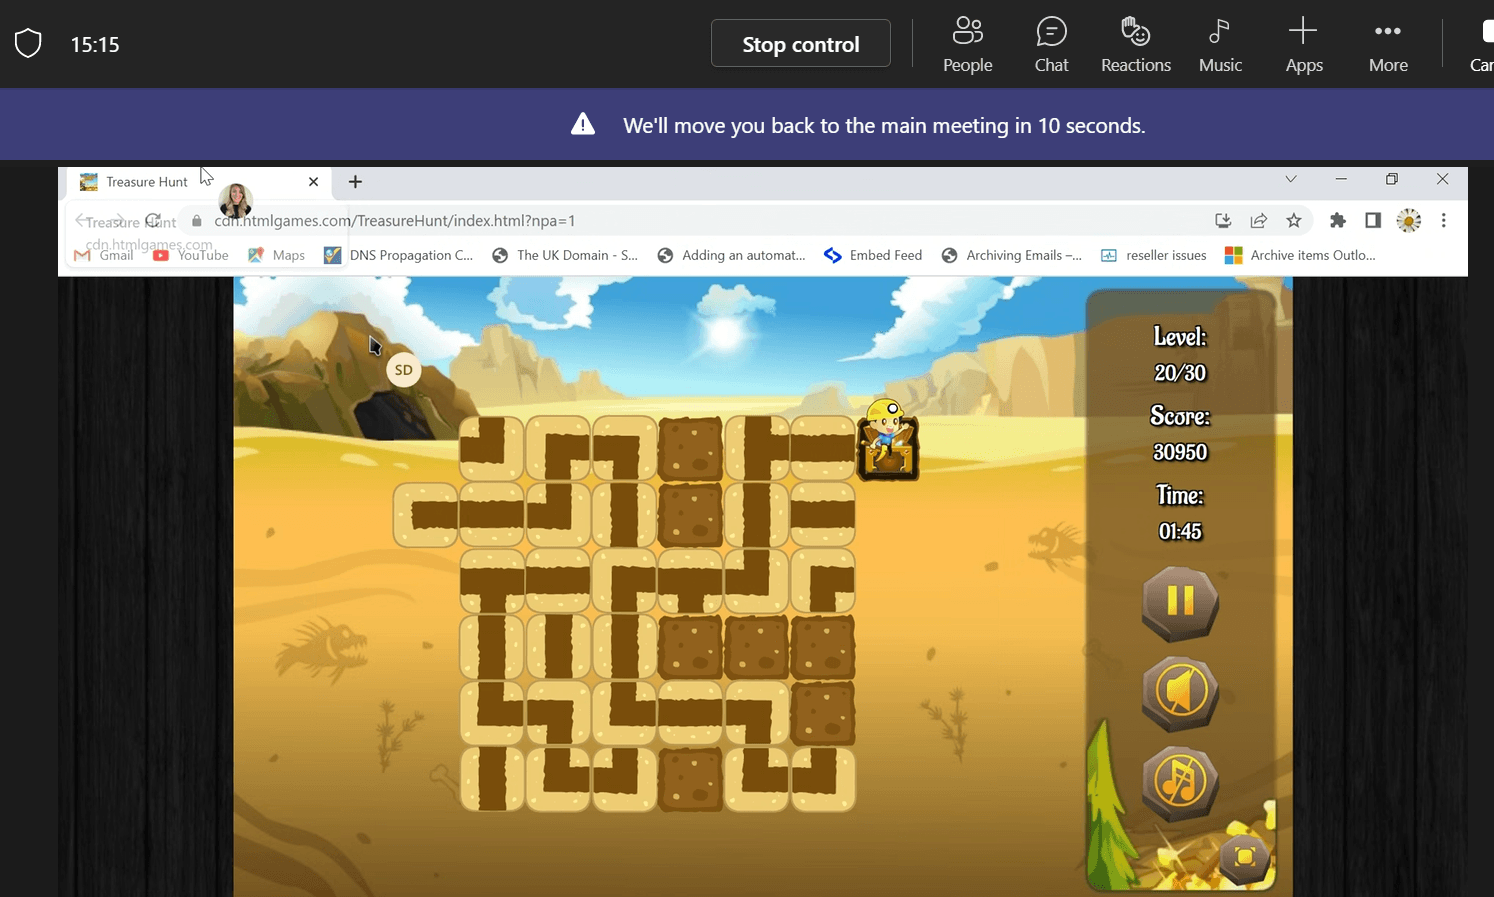Image resolution: width=1494 pixels, height=897 pixels.
Task: Open the More options menu in Teams
Action: (1388, 45)
